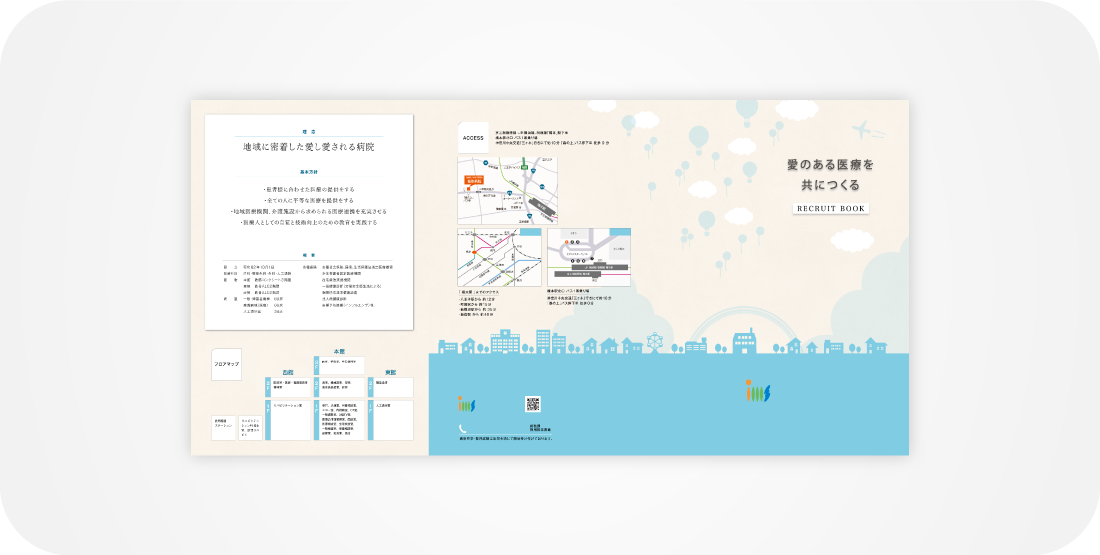Click the IMS logo on the front cover

758,391
